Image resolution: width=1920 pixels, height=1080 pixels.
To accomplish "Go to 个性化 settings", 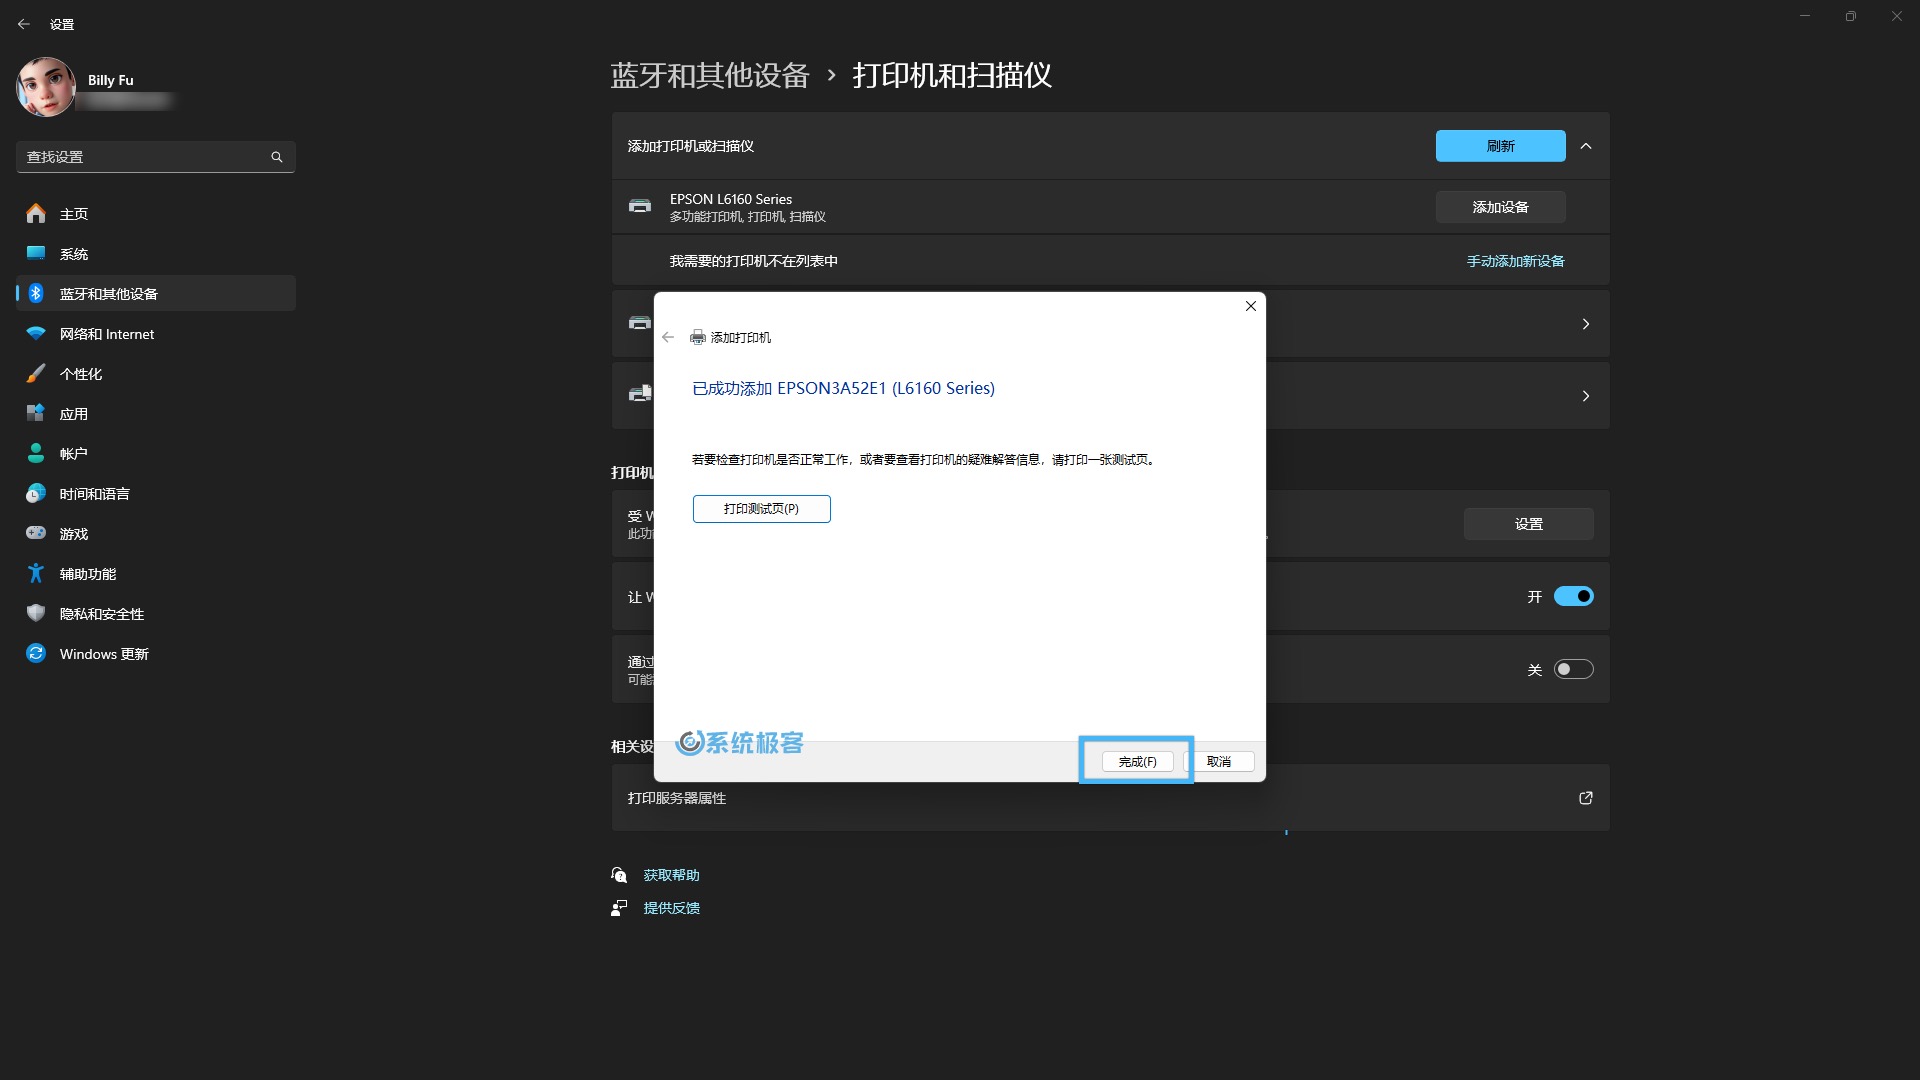I will pos(156,373).
